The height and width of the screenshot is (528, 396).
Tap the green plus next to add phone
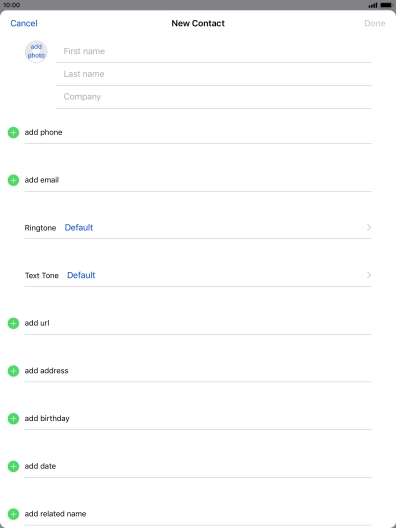click(x=13, y=132)
